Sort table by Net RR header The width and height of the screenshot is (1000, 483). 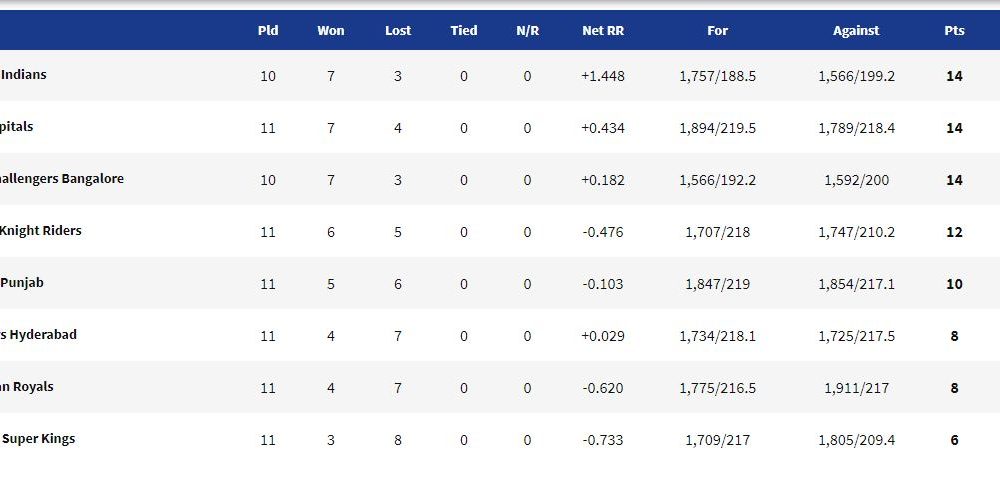603,30
